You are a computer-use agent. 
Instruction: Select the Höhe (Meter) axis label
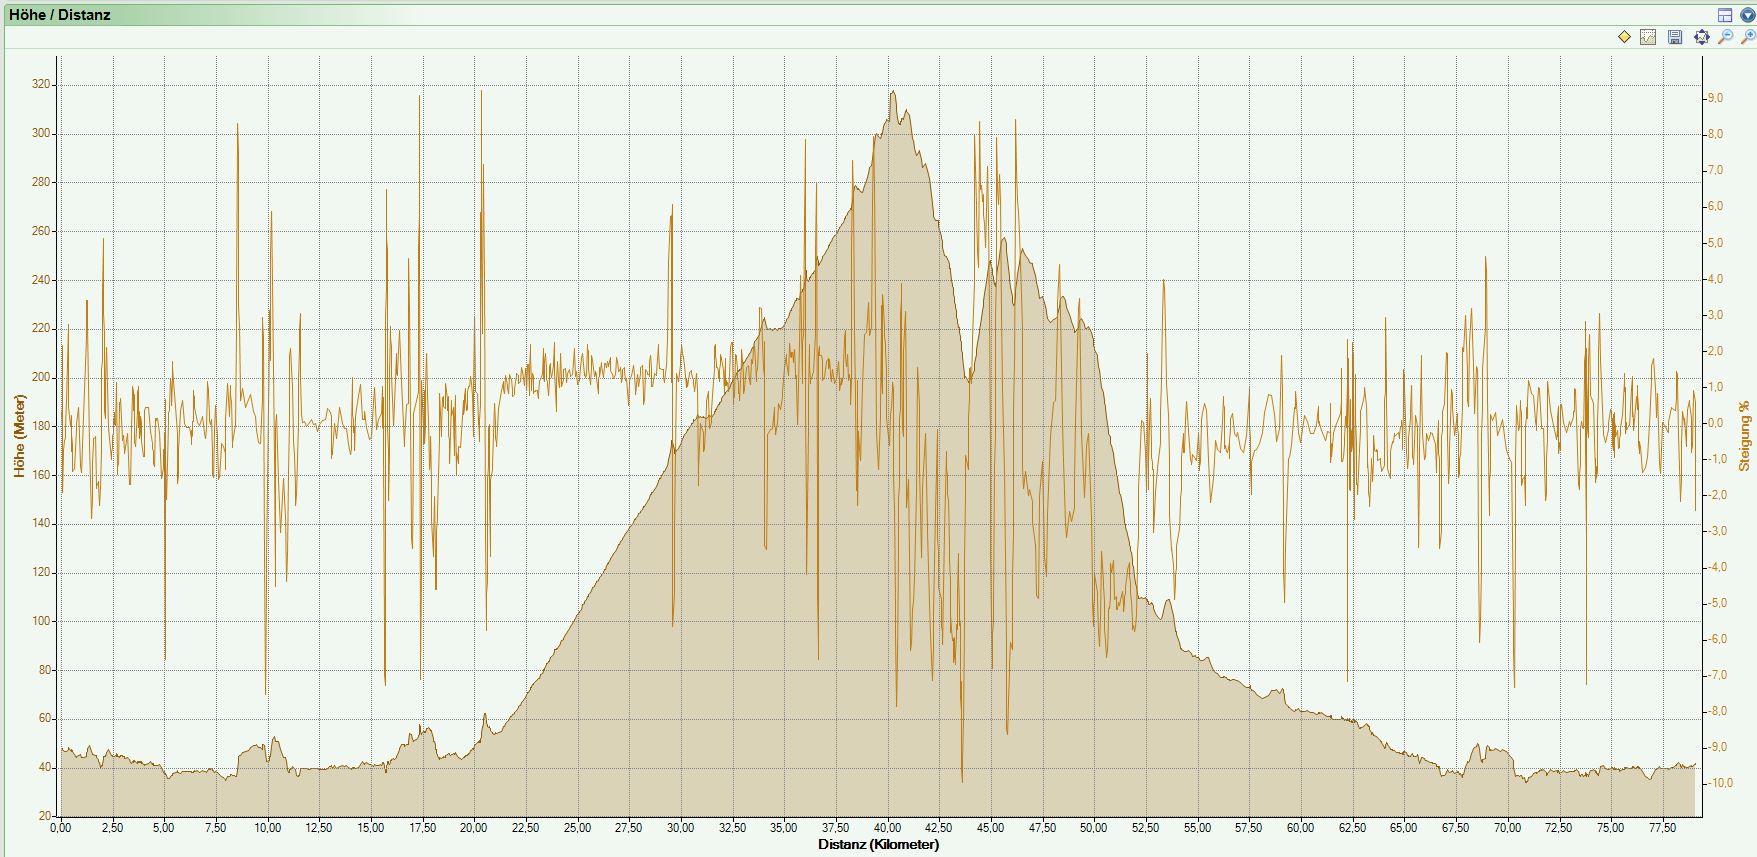[x=19, y=435]
